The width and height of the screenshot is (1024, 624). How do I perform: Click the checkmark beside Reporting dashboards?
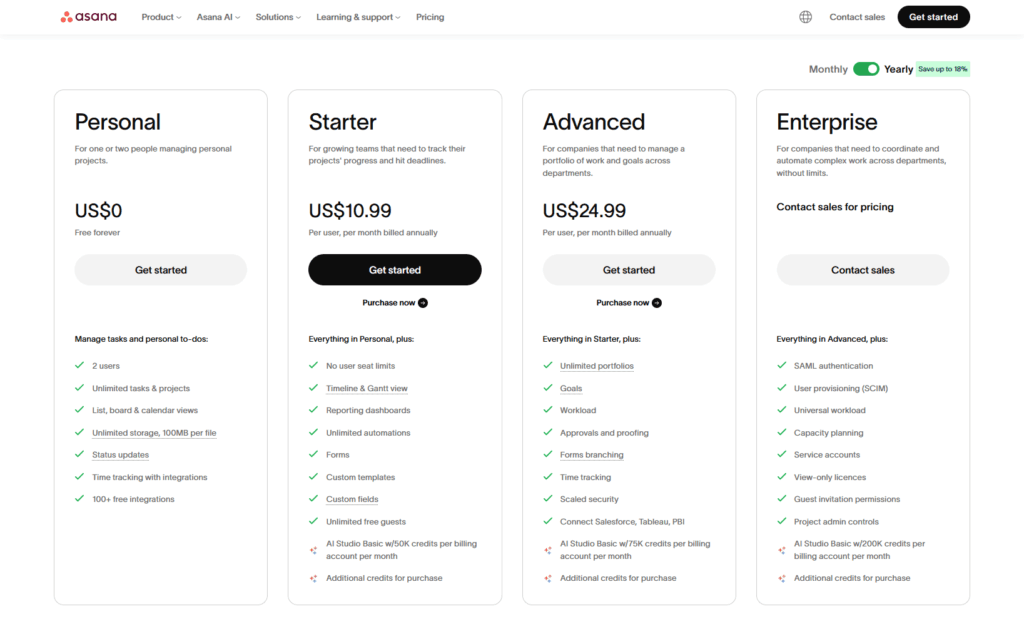(x=313, y=410)
